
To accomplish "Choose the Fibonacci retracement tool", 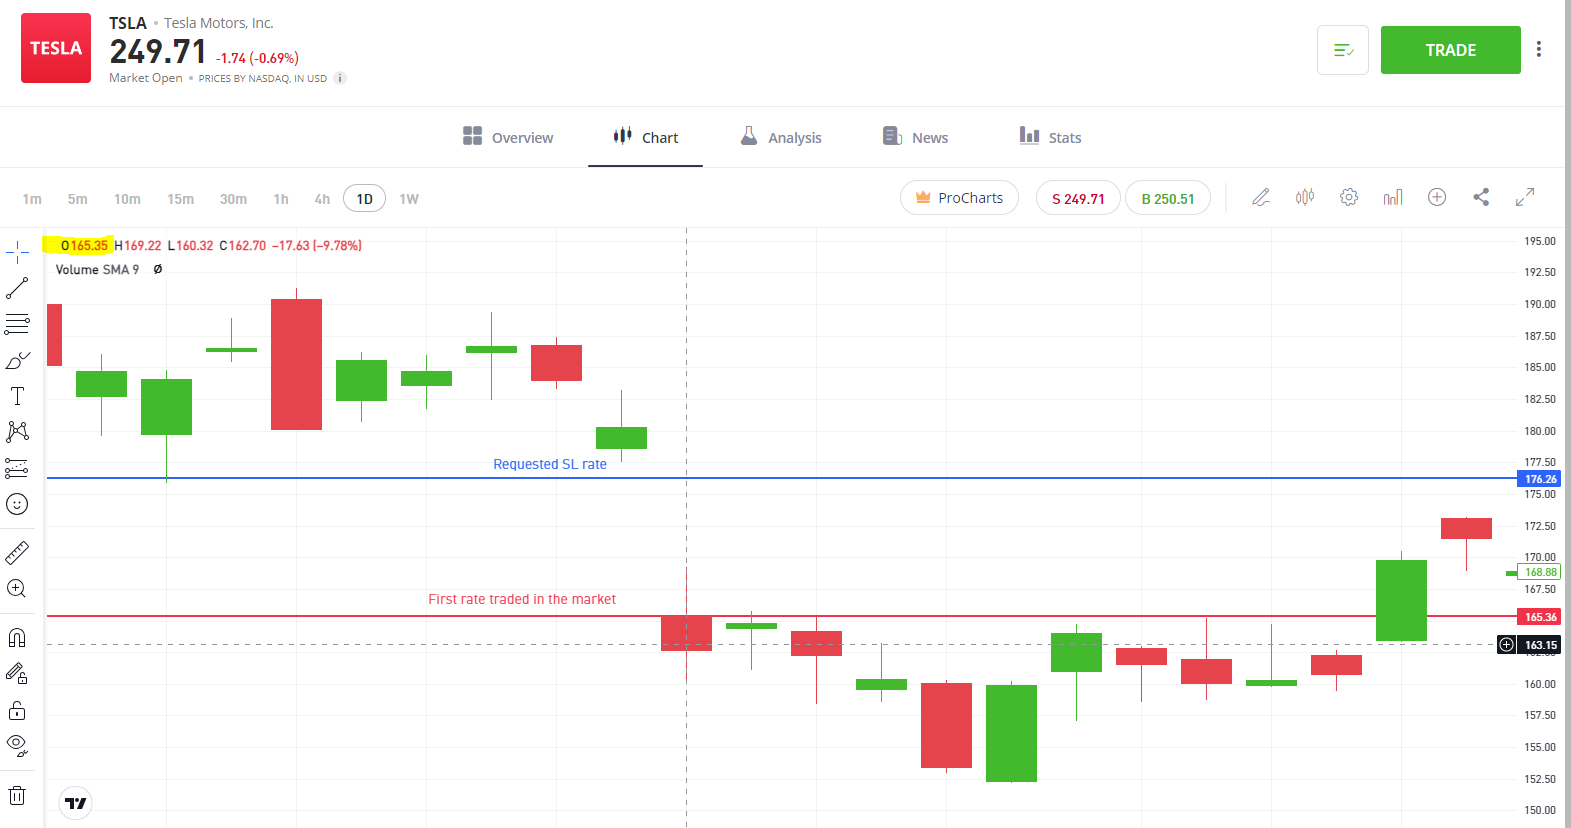I will (x=17, y=324).
